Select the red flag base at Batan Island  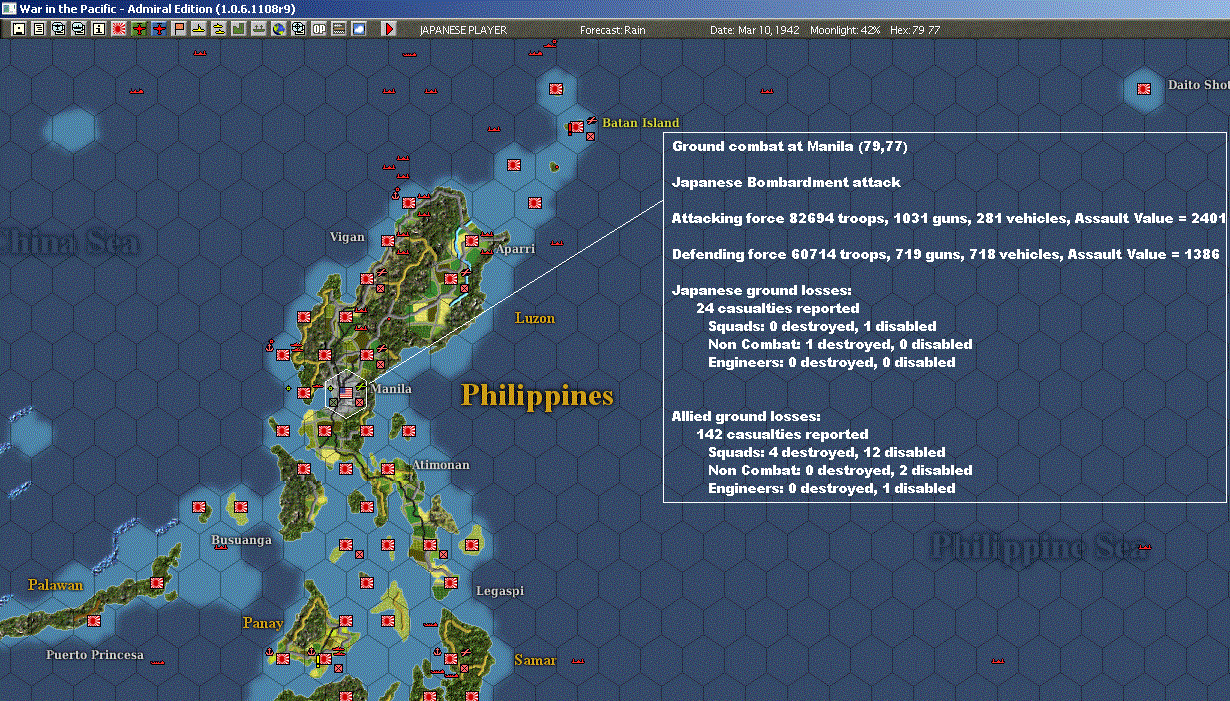[576, 127]
